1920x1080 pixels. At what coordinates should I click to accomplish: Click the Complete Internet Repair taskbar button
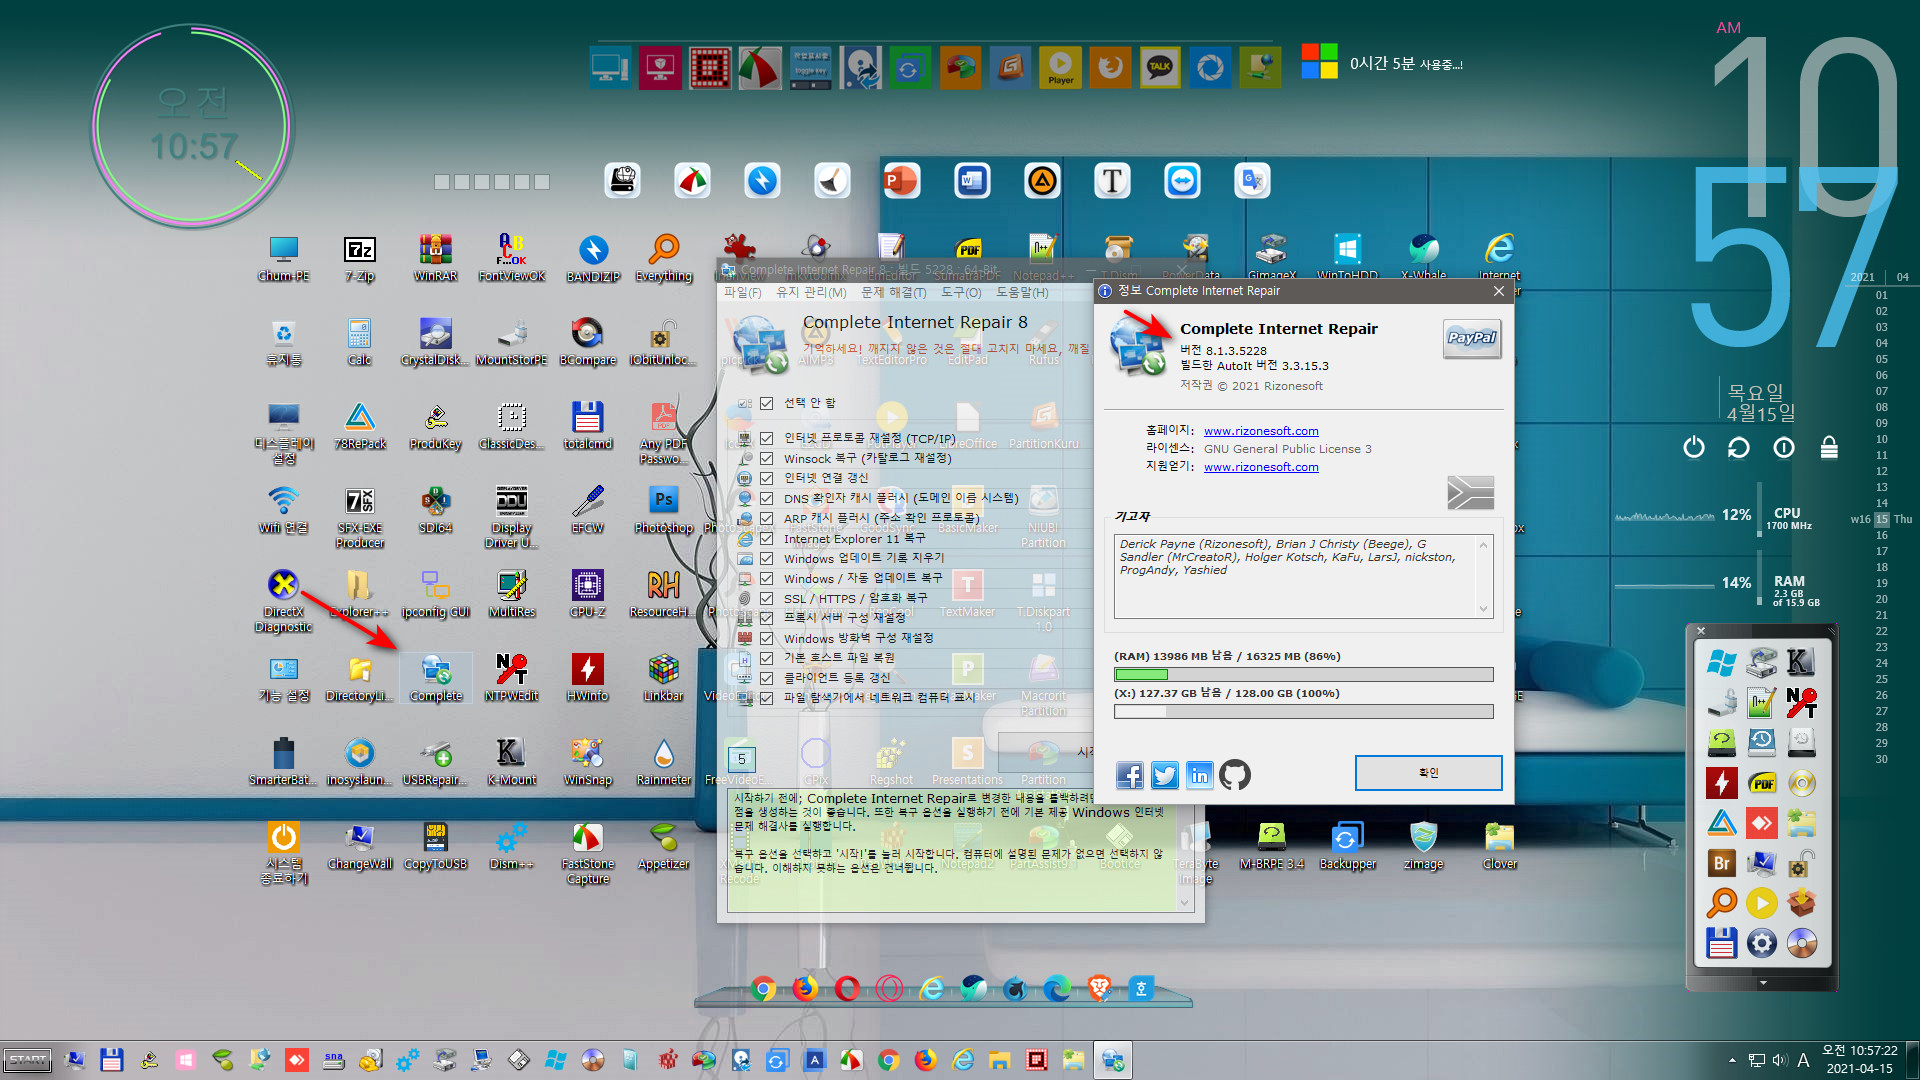tap(1112, 1060)
